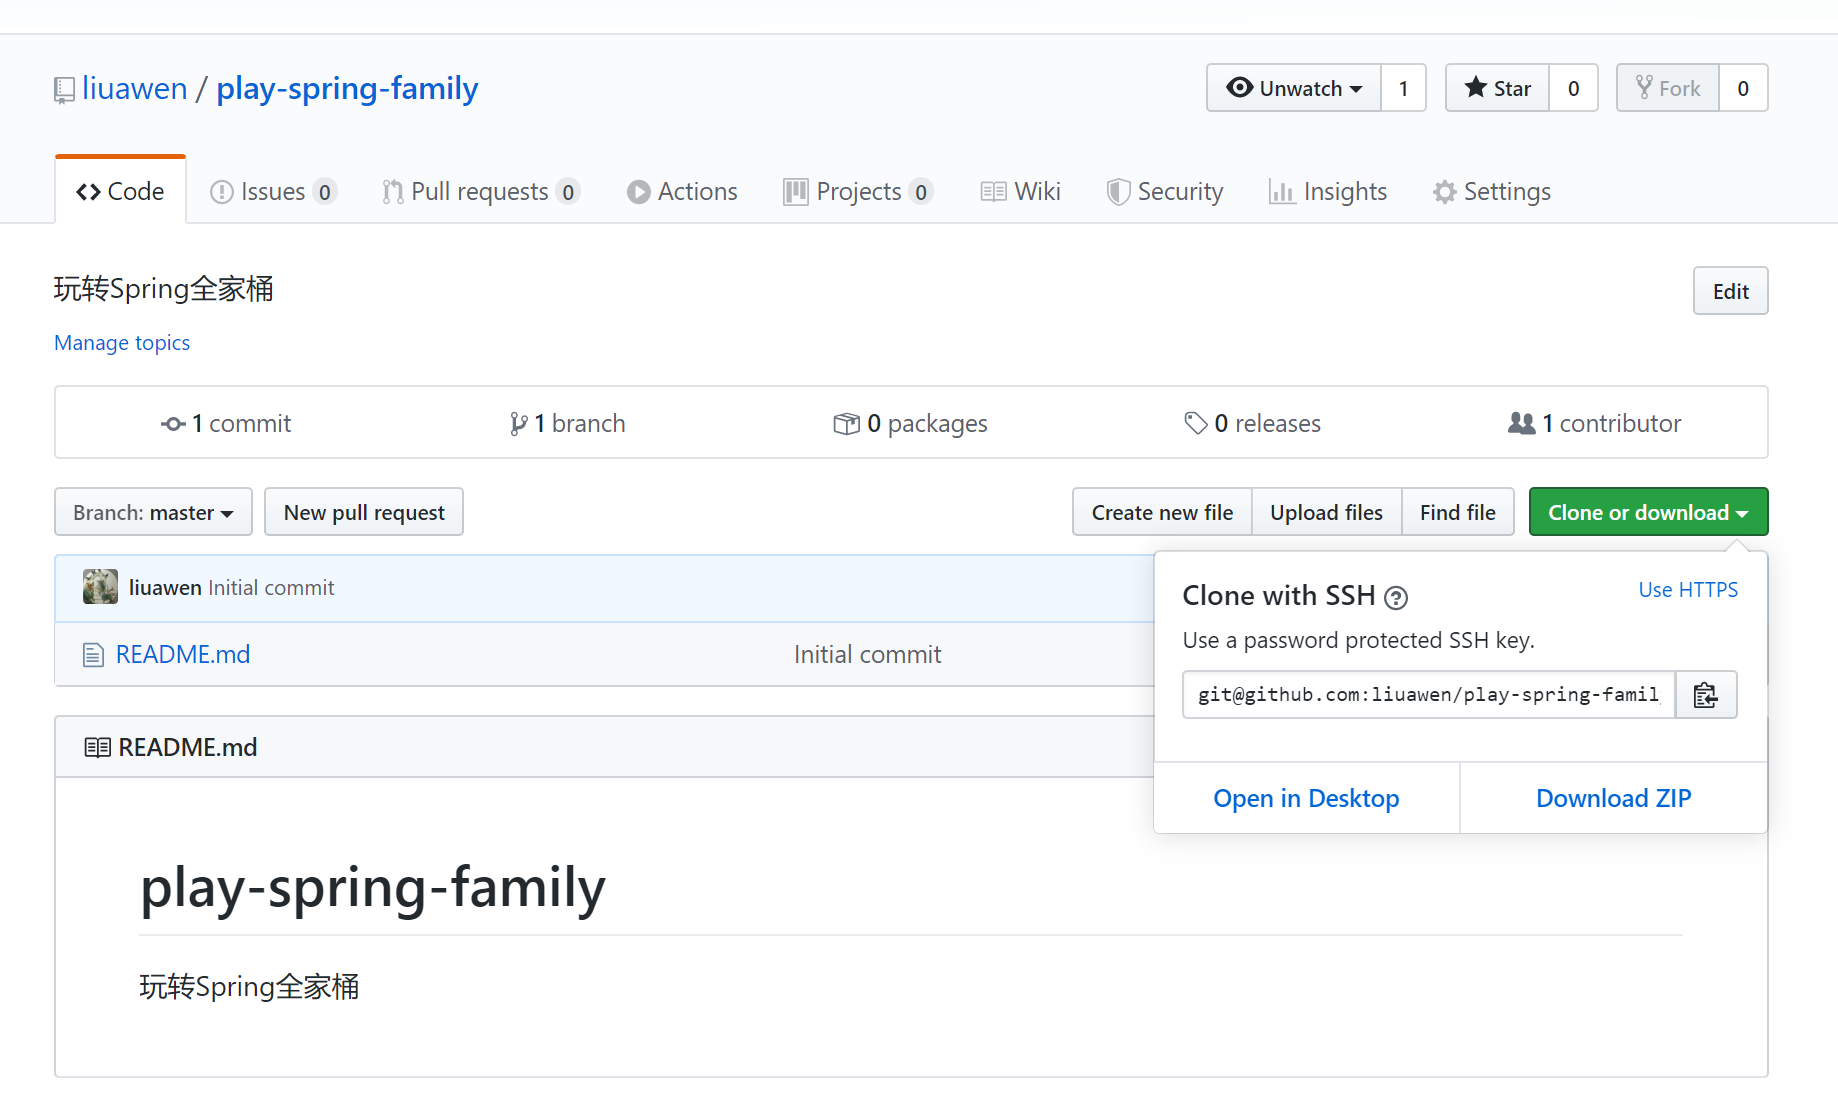Click the SSH clone URL text field

(x=1429, y=695)
